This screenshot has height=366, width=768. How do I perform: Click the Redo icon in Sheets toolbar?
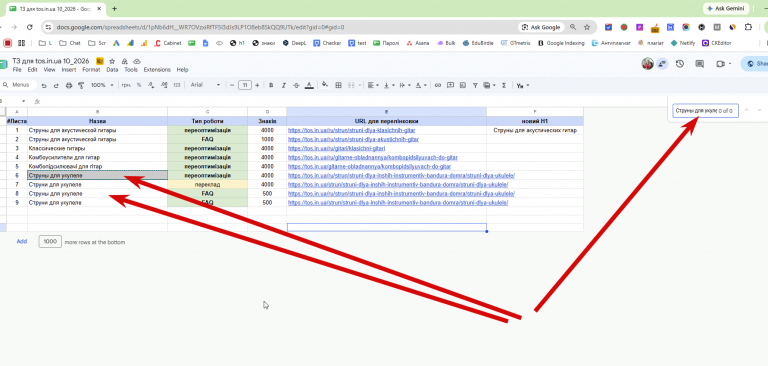coord(56,85)
